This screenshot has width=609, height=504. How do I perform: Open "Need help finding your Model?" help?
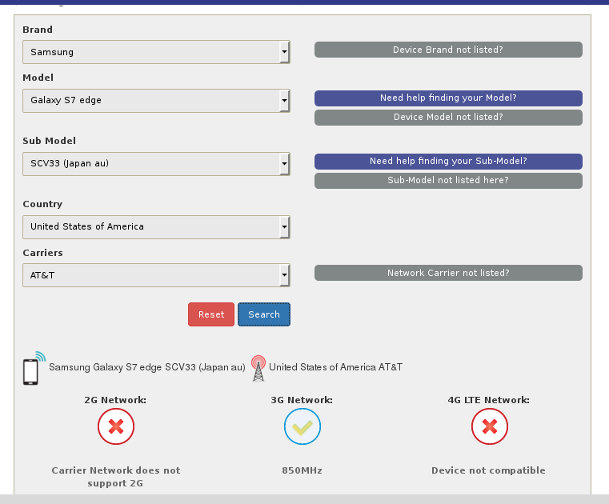click(448, 98)
